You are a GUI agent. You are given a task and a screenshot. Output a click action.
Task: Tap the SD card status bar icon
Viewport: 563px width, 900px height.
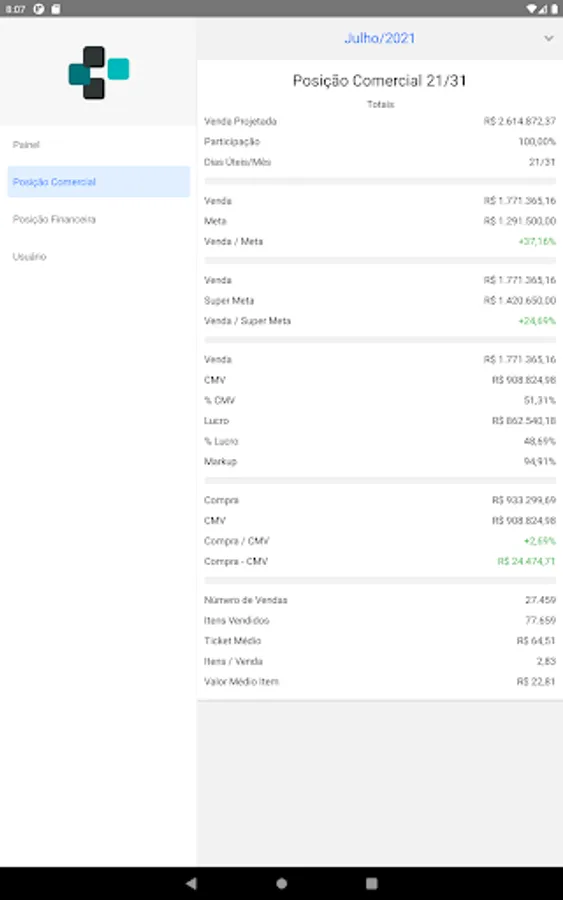pos(56,9)
